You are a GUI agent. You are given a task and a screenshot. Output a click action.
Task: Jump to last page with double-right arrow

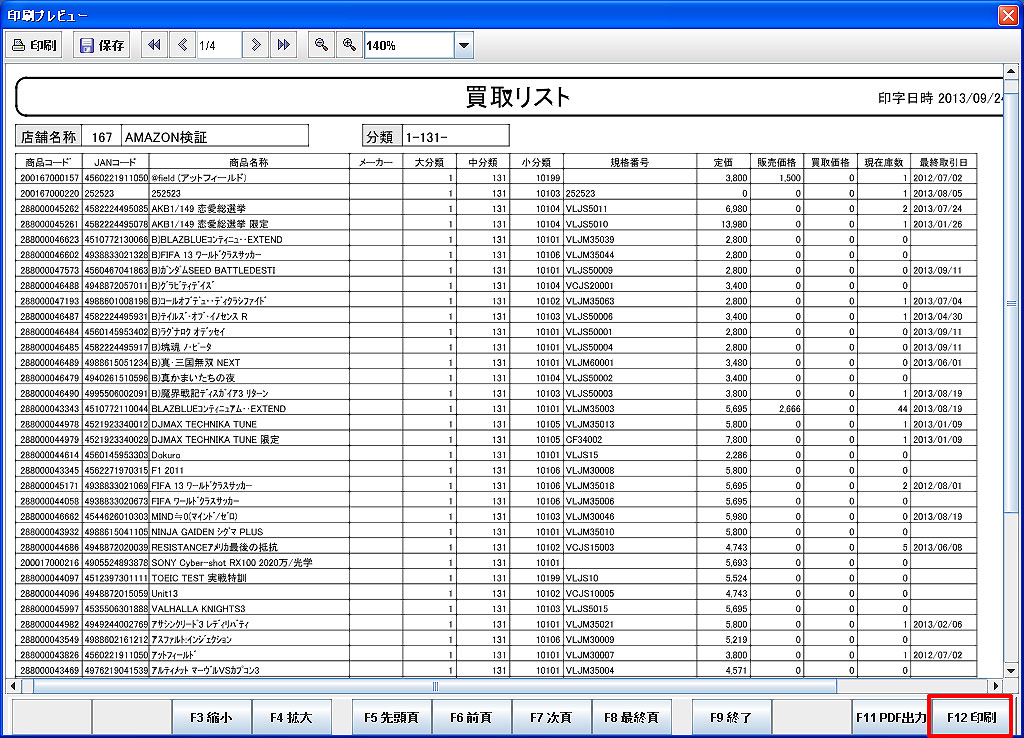tap(284, 45)
